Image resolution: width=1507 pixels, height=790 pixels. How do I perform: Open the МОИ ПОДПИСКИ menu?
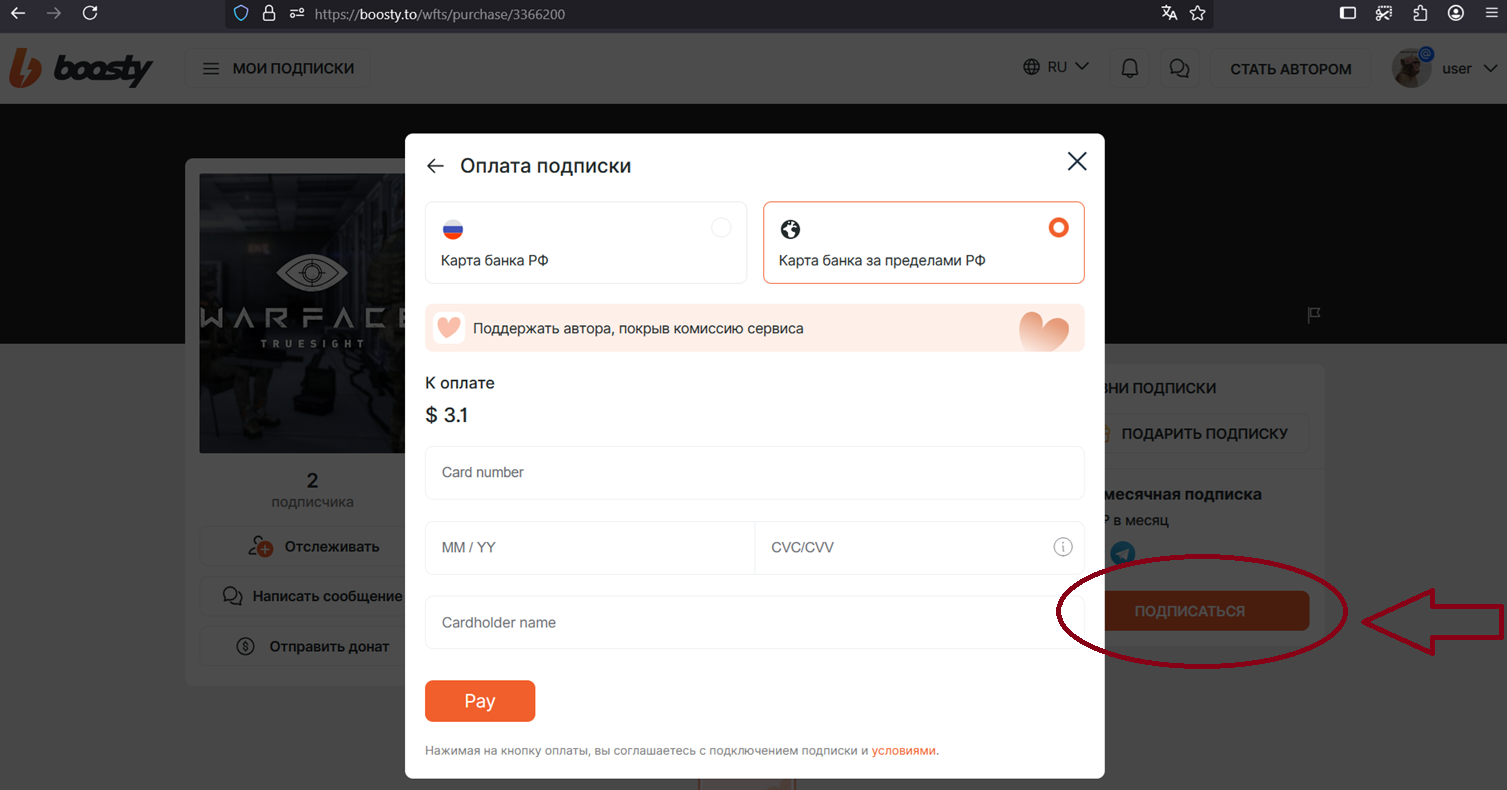[278, 68]
